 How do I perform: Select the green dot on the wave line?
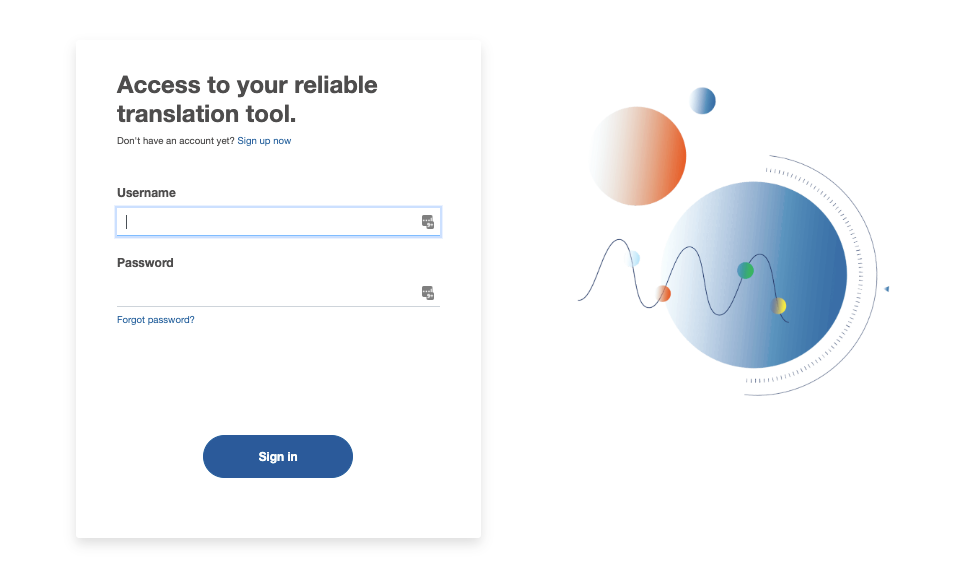745,270
